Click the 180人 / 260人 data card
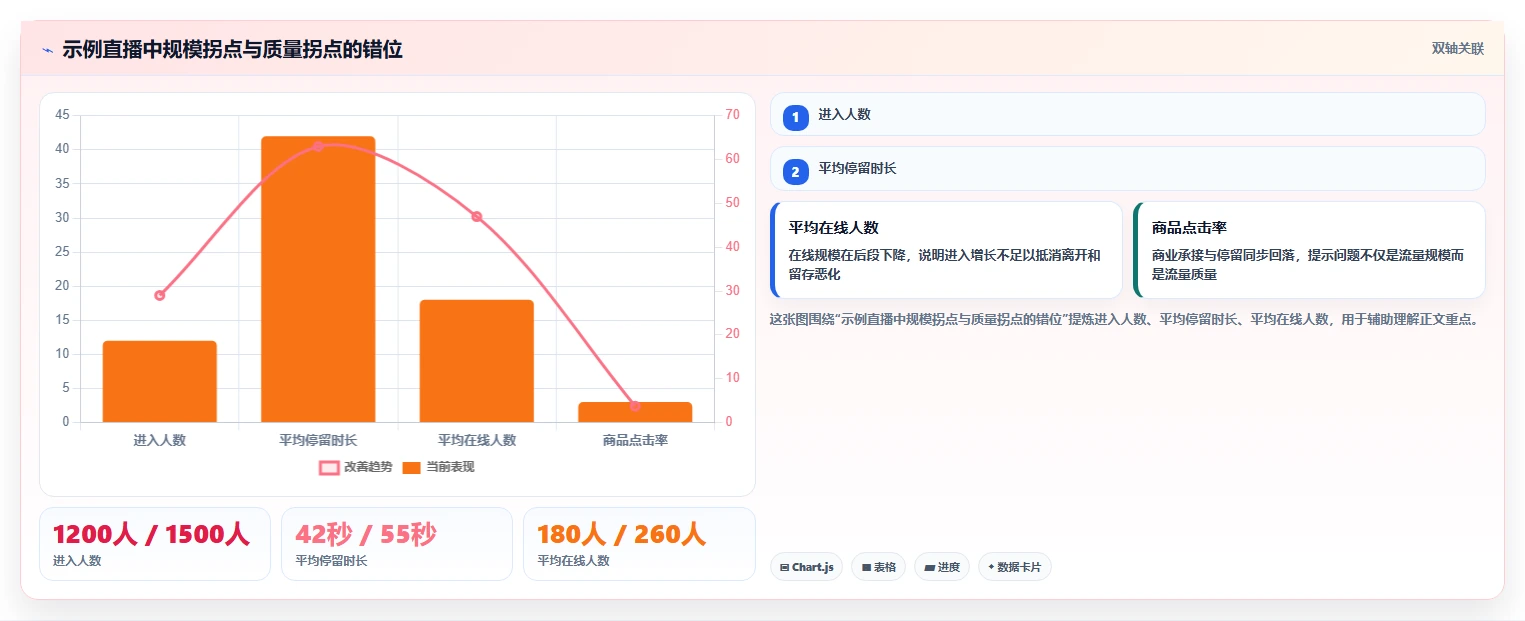 (x=639, y=544)
